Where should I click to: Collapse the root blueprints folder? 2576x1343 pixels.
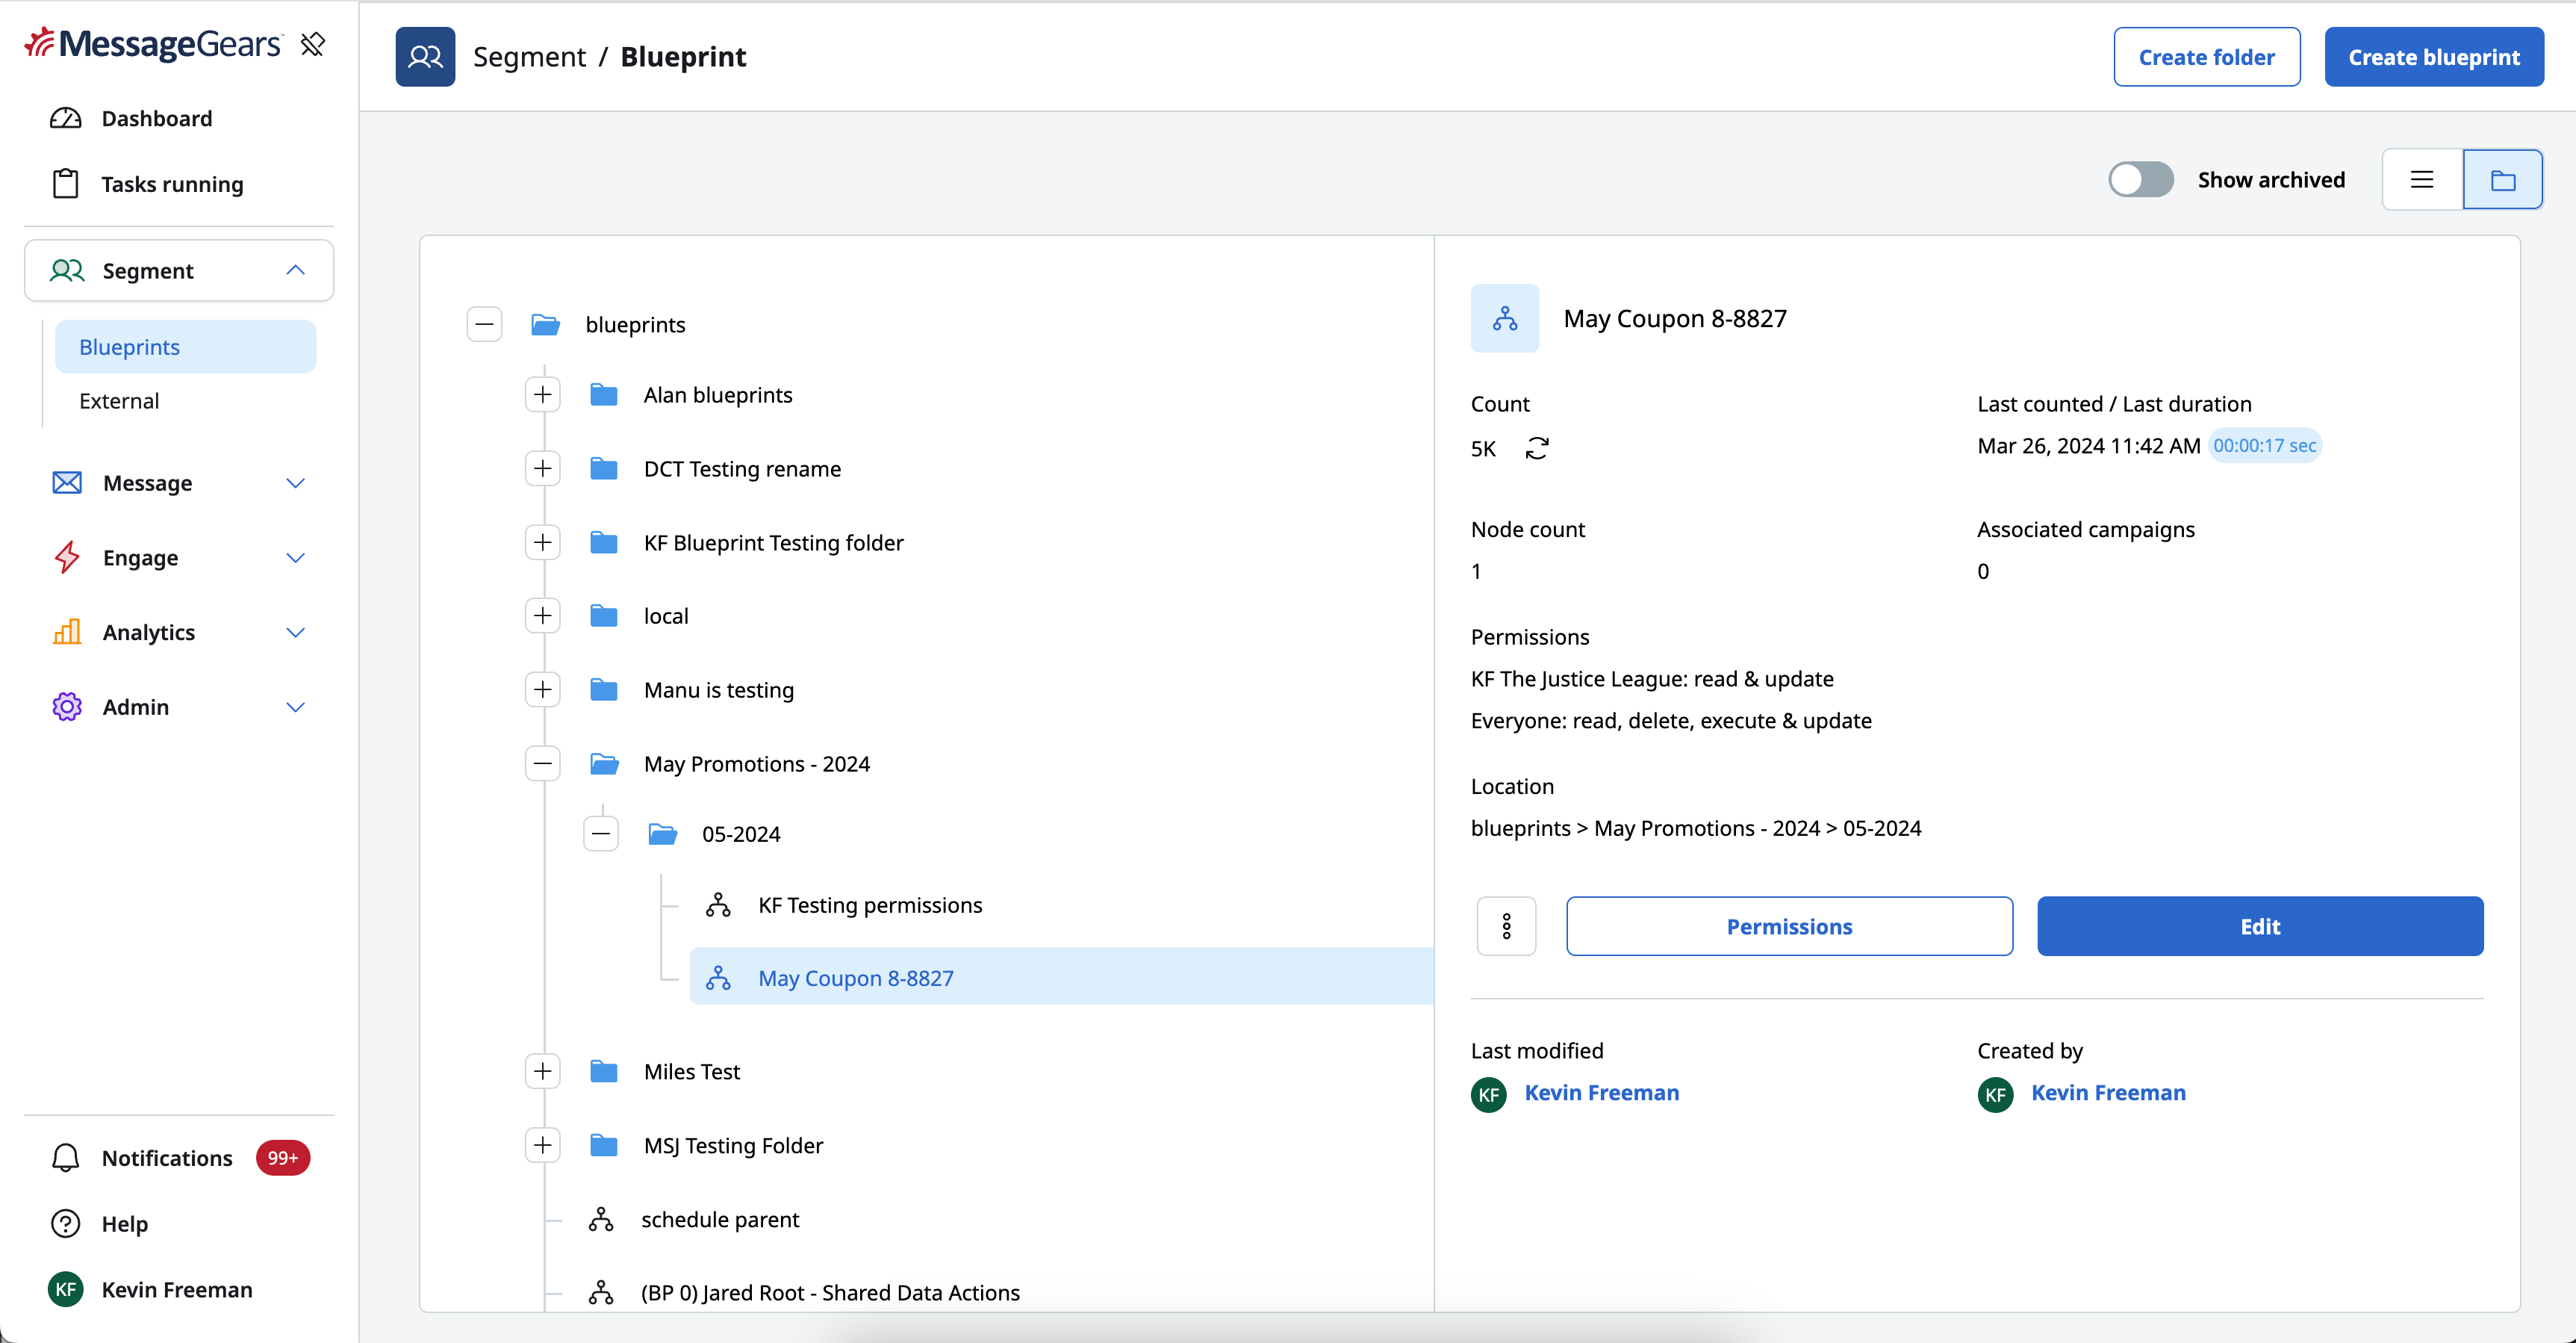485,324
